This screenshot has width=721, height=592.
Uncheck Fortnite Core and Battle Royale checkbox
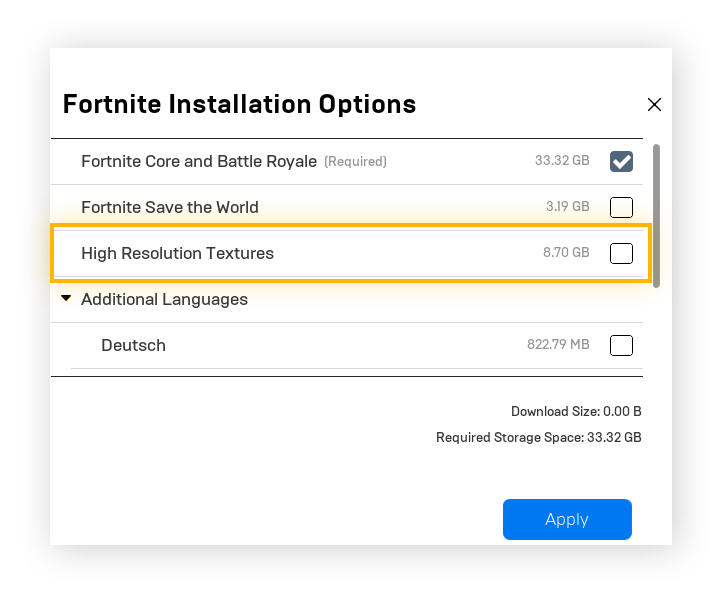point(621,161)
